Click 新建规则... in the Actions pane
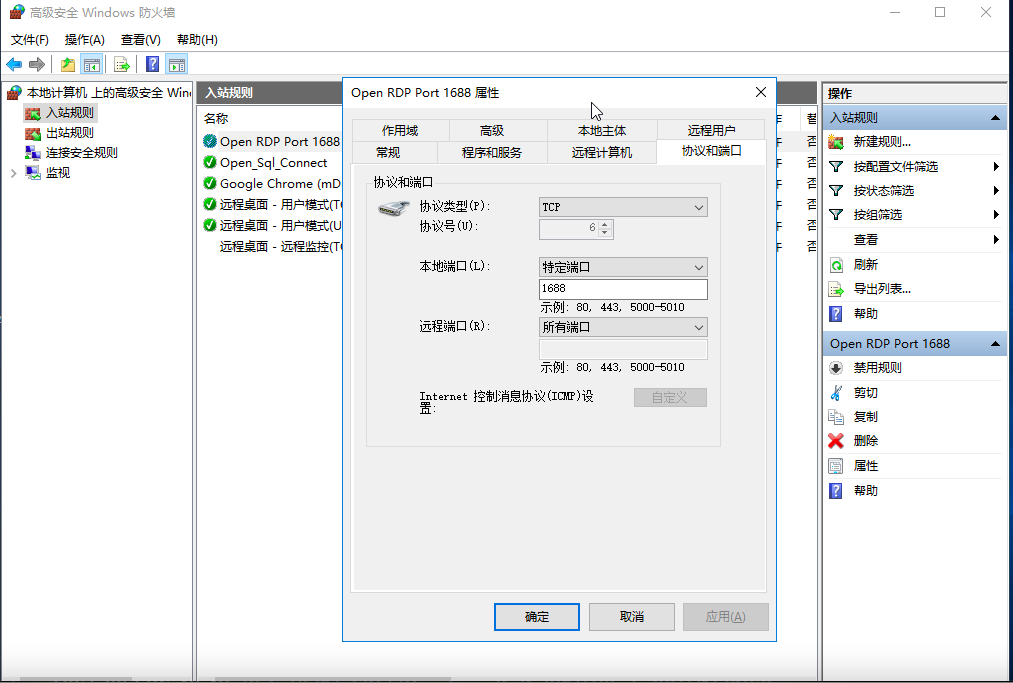The height and width of the screenshot is (683, 1013). tap(882, 142)
